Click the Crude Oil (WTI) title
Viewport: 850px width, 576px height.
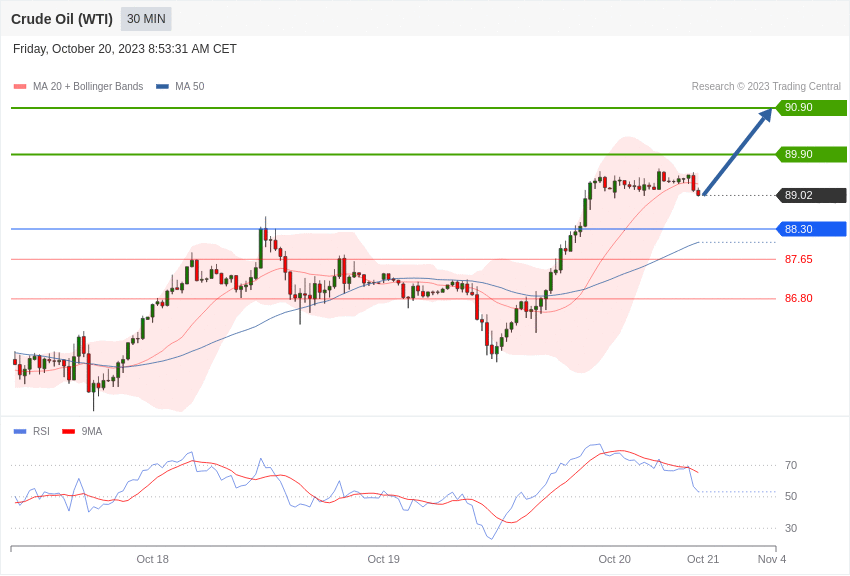(x=62, y=19)
